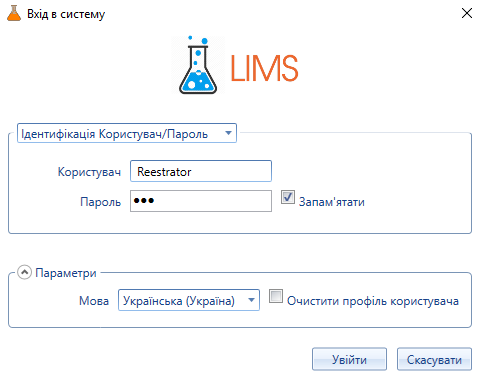
Task: Focus the Користувач field containing Reestrator
Action: (x=201, y=171)
